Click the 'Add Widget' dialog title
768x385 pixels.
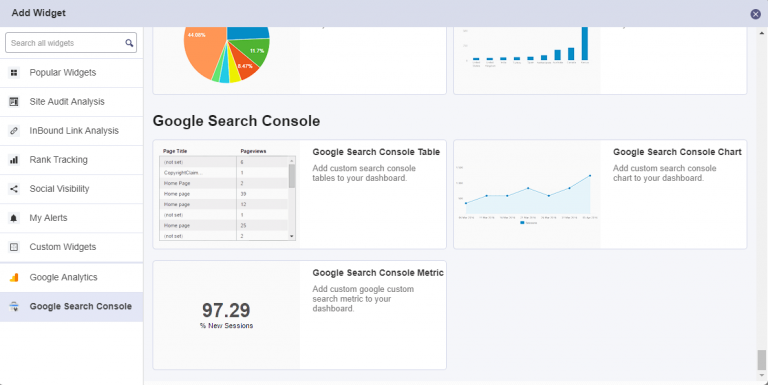[x=39, y=13]
